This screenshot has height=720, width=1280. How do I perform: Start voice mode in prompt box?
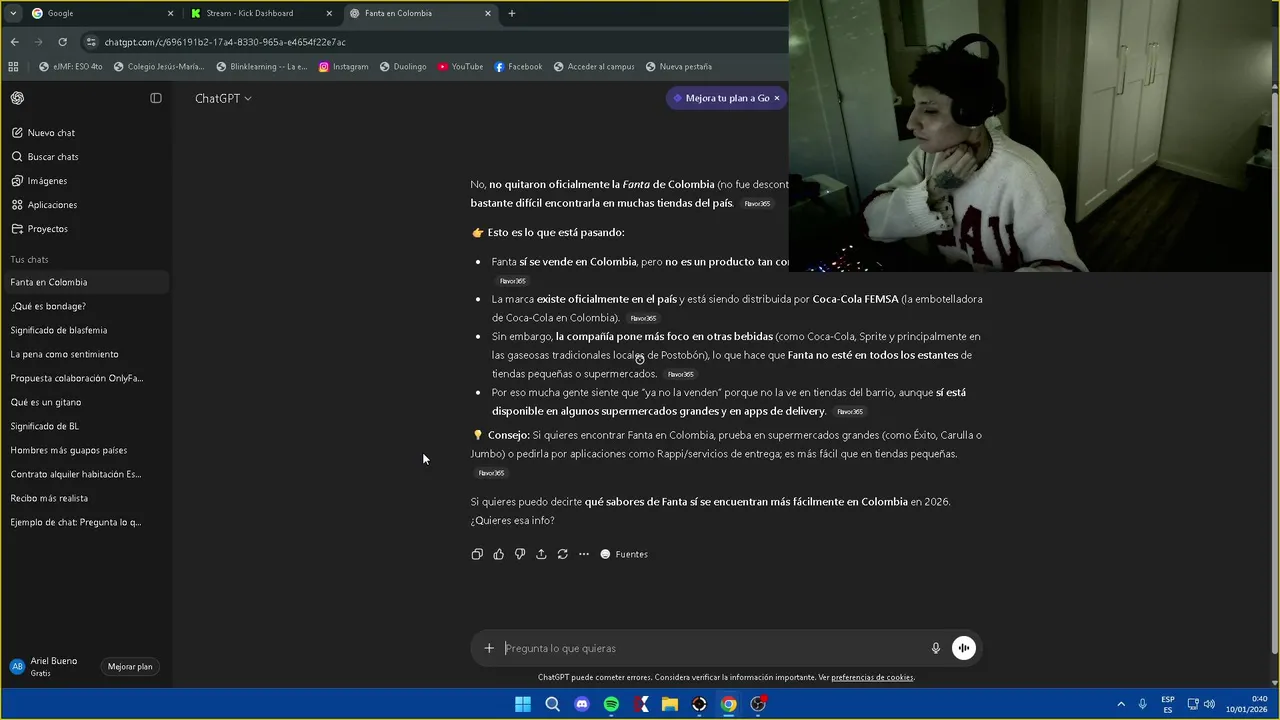[963, 648]
